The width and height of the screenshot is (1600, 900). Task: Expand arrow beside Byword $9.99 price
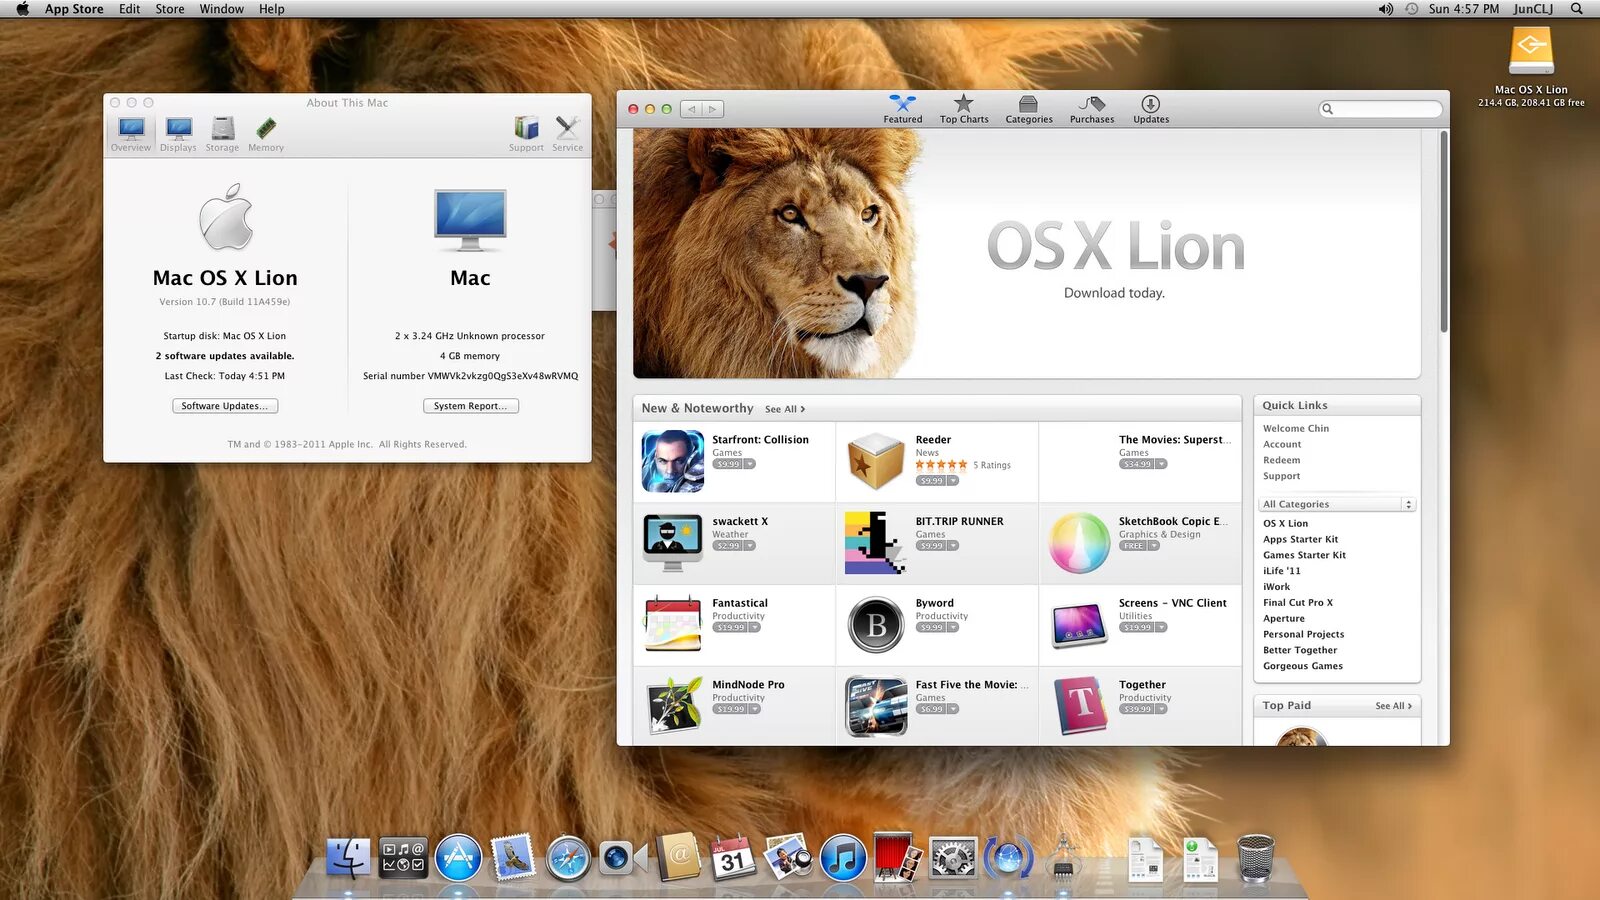(x=953, y=628)
